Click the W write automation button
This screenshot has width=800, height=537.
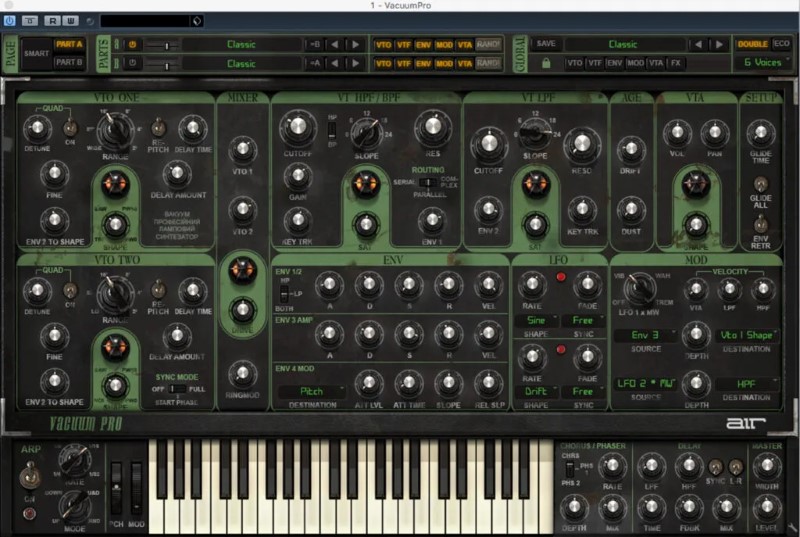click(70, 21)
